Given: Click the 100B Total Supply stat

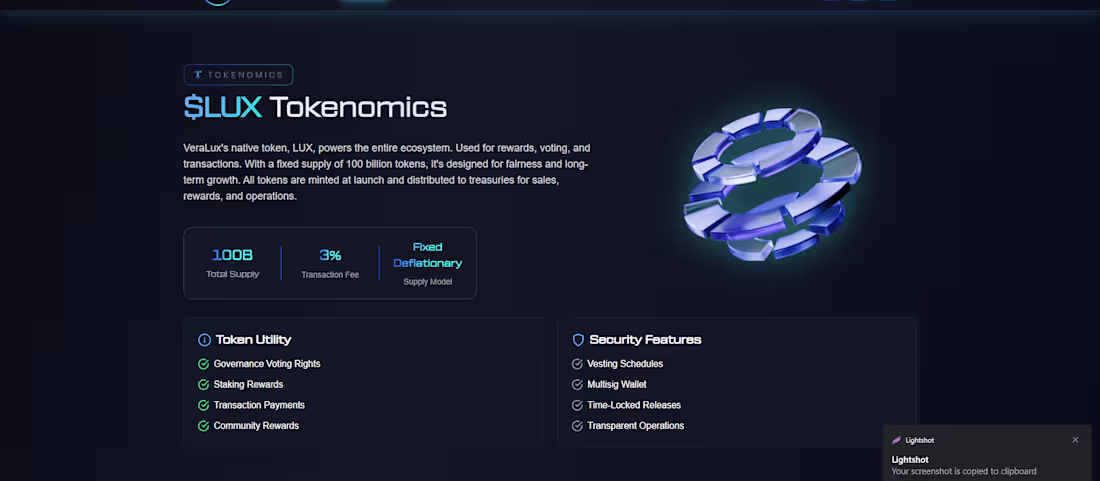Looking at the screenshot, I should tap(232, 263).
